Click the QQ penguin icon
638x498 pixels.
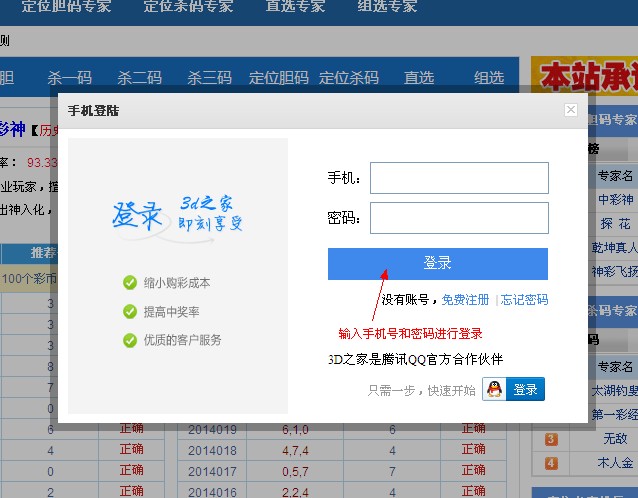coord(494,389)
